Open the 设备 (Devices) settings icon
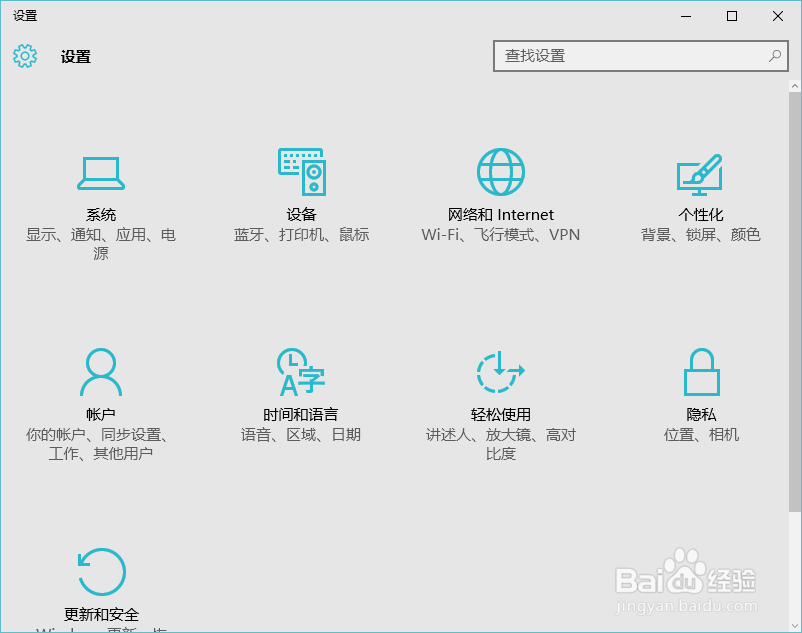 point(301,170)
